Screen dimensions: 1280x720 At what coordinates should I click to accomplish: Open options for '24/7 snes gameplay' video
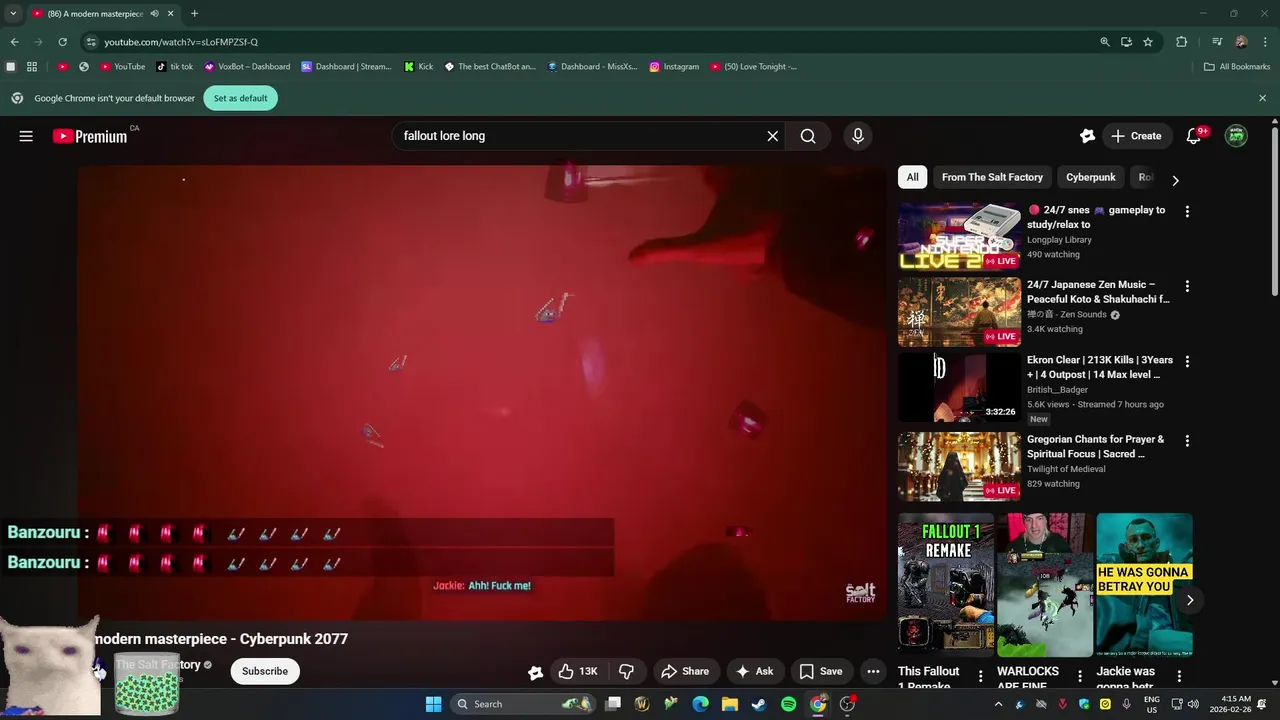(1187, 212)
